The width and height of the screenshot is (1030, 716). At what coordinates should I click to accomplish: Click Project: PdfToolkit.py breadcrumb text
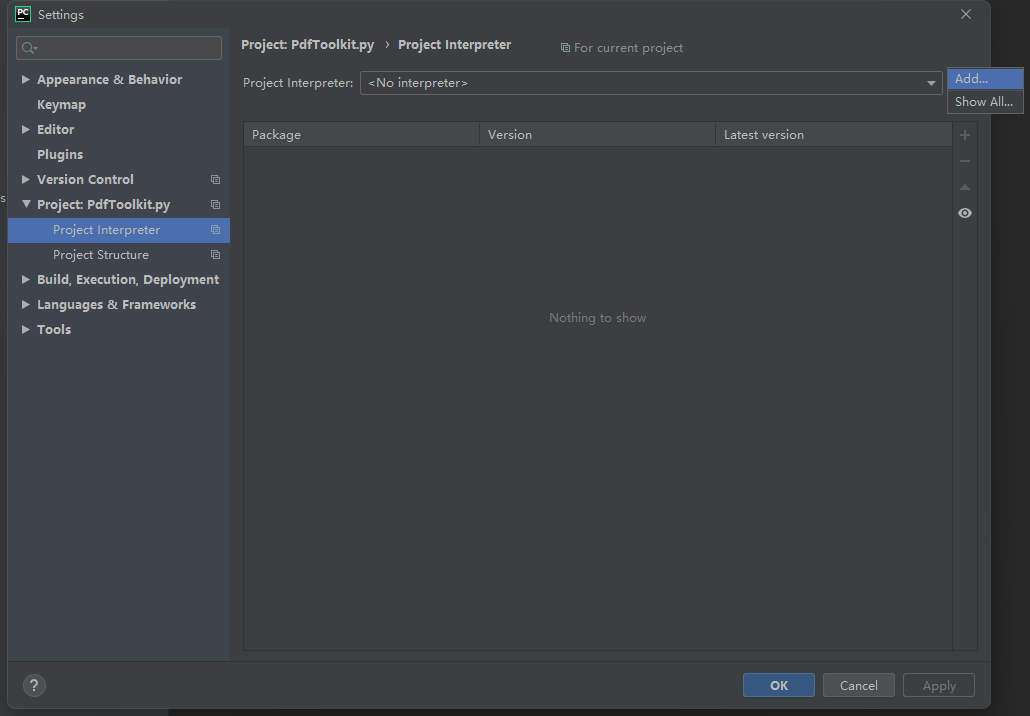pos(307,45)
